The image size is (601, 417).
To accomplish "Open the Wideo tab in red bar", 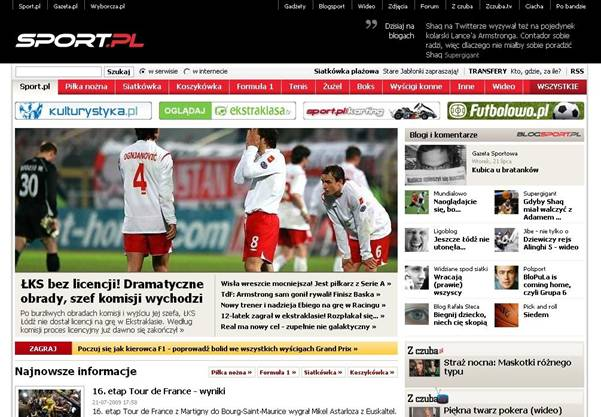I will click(x=504, y=87).
